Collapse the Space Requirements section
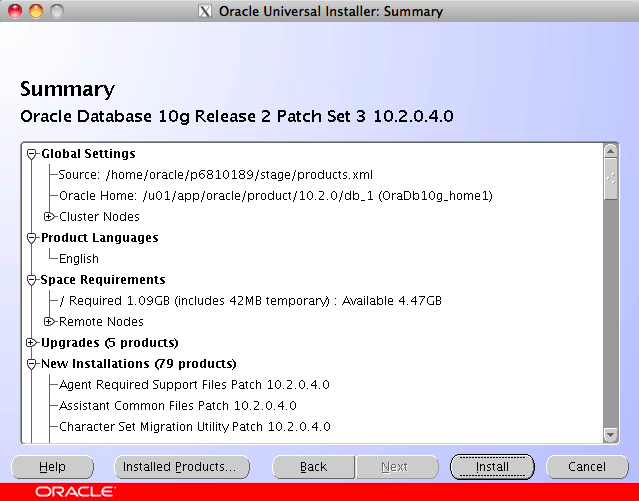 click(32, 280)
